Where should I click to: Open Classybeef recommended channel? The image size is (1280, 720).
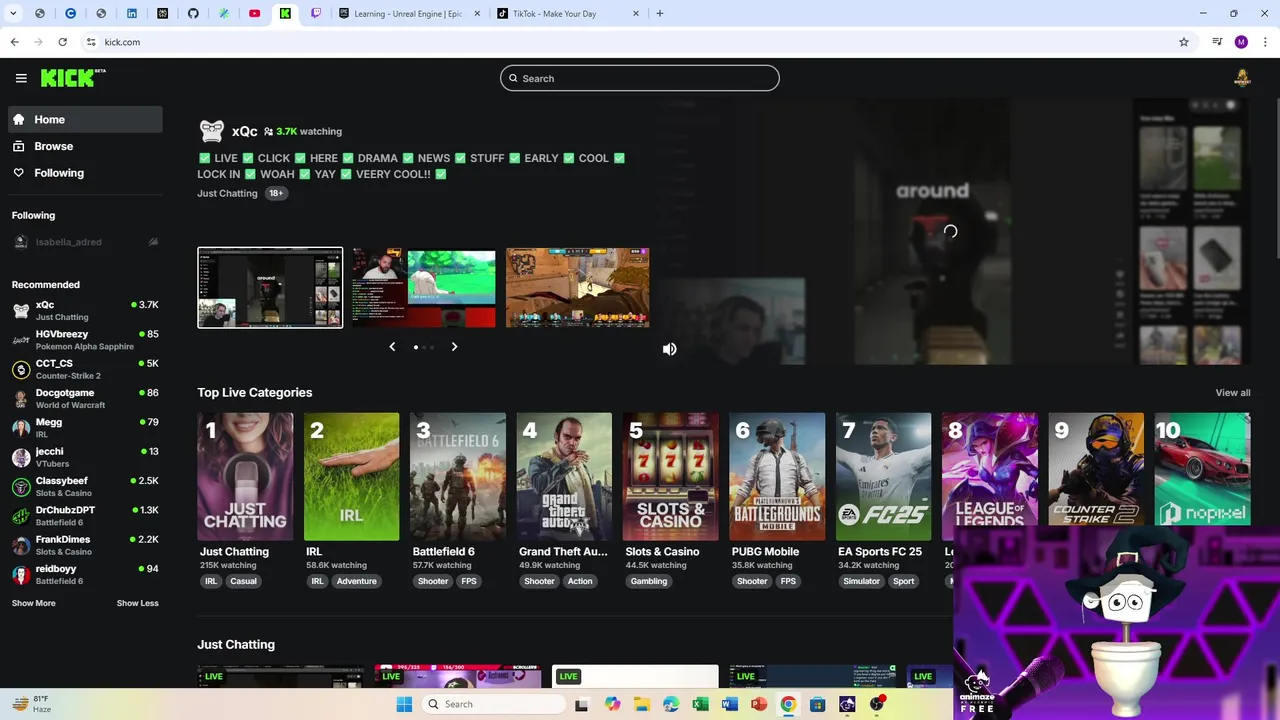coord(85,486)
